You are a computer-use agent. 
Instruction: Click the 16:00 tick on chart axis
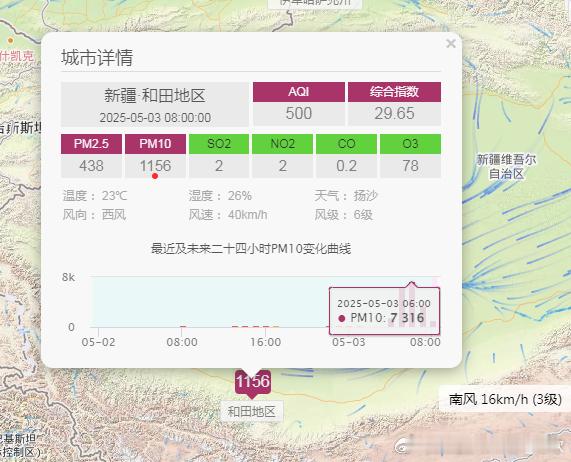(x=265, y=342)
